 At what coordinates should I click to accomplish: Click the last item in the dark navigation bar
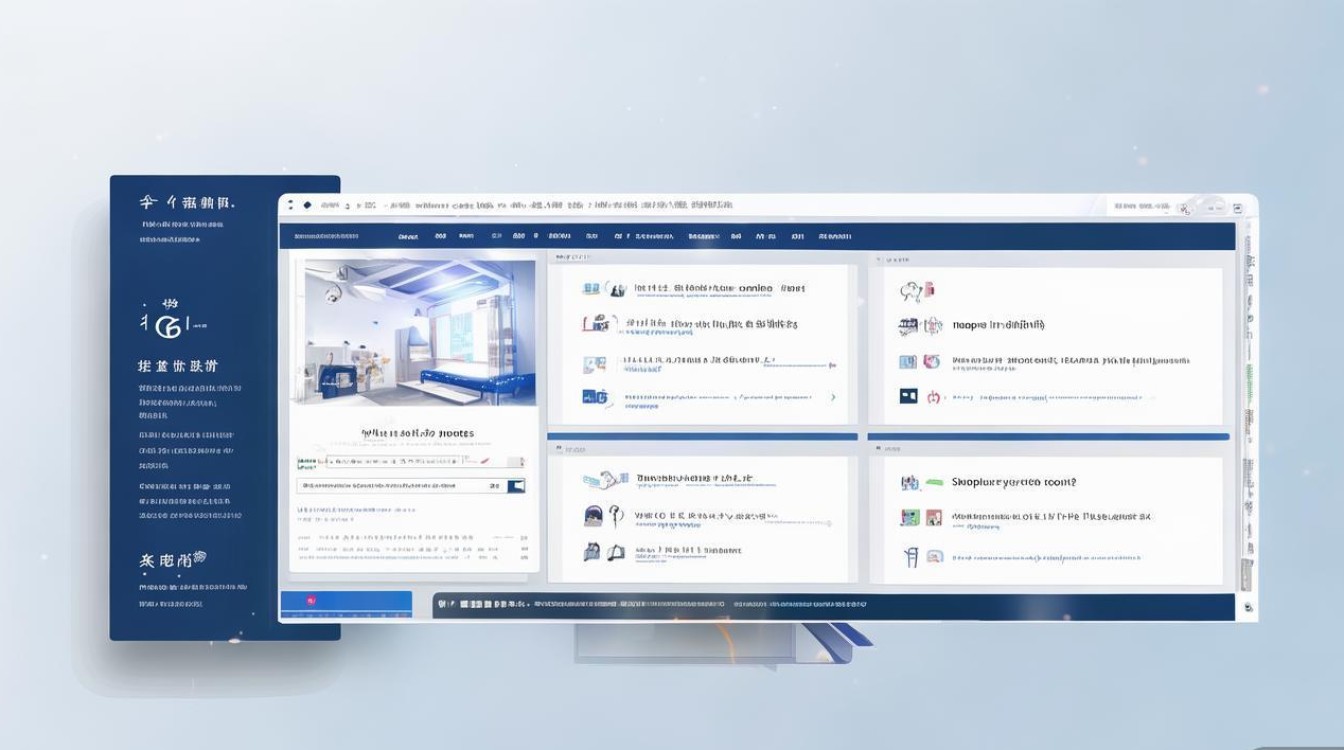click(x=834, y=237)
